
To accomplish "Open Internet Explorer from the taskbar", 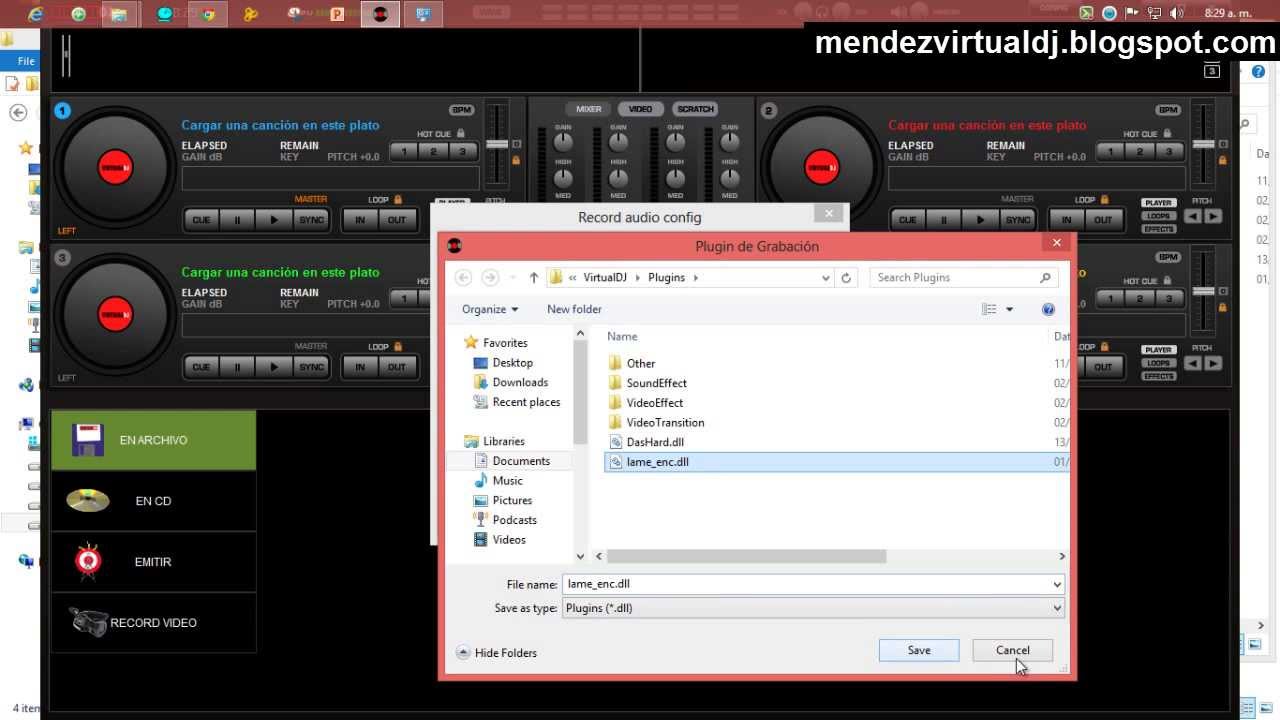I will tap(36, 14).
